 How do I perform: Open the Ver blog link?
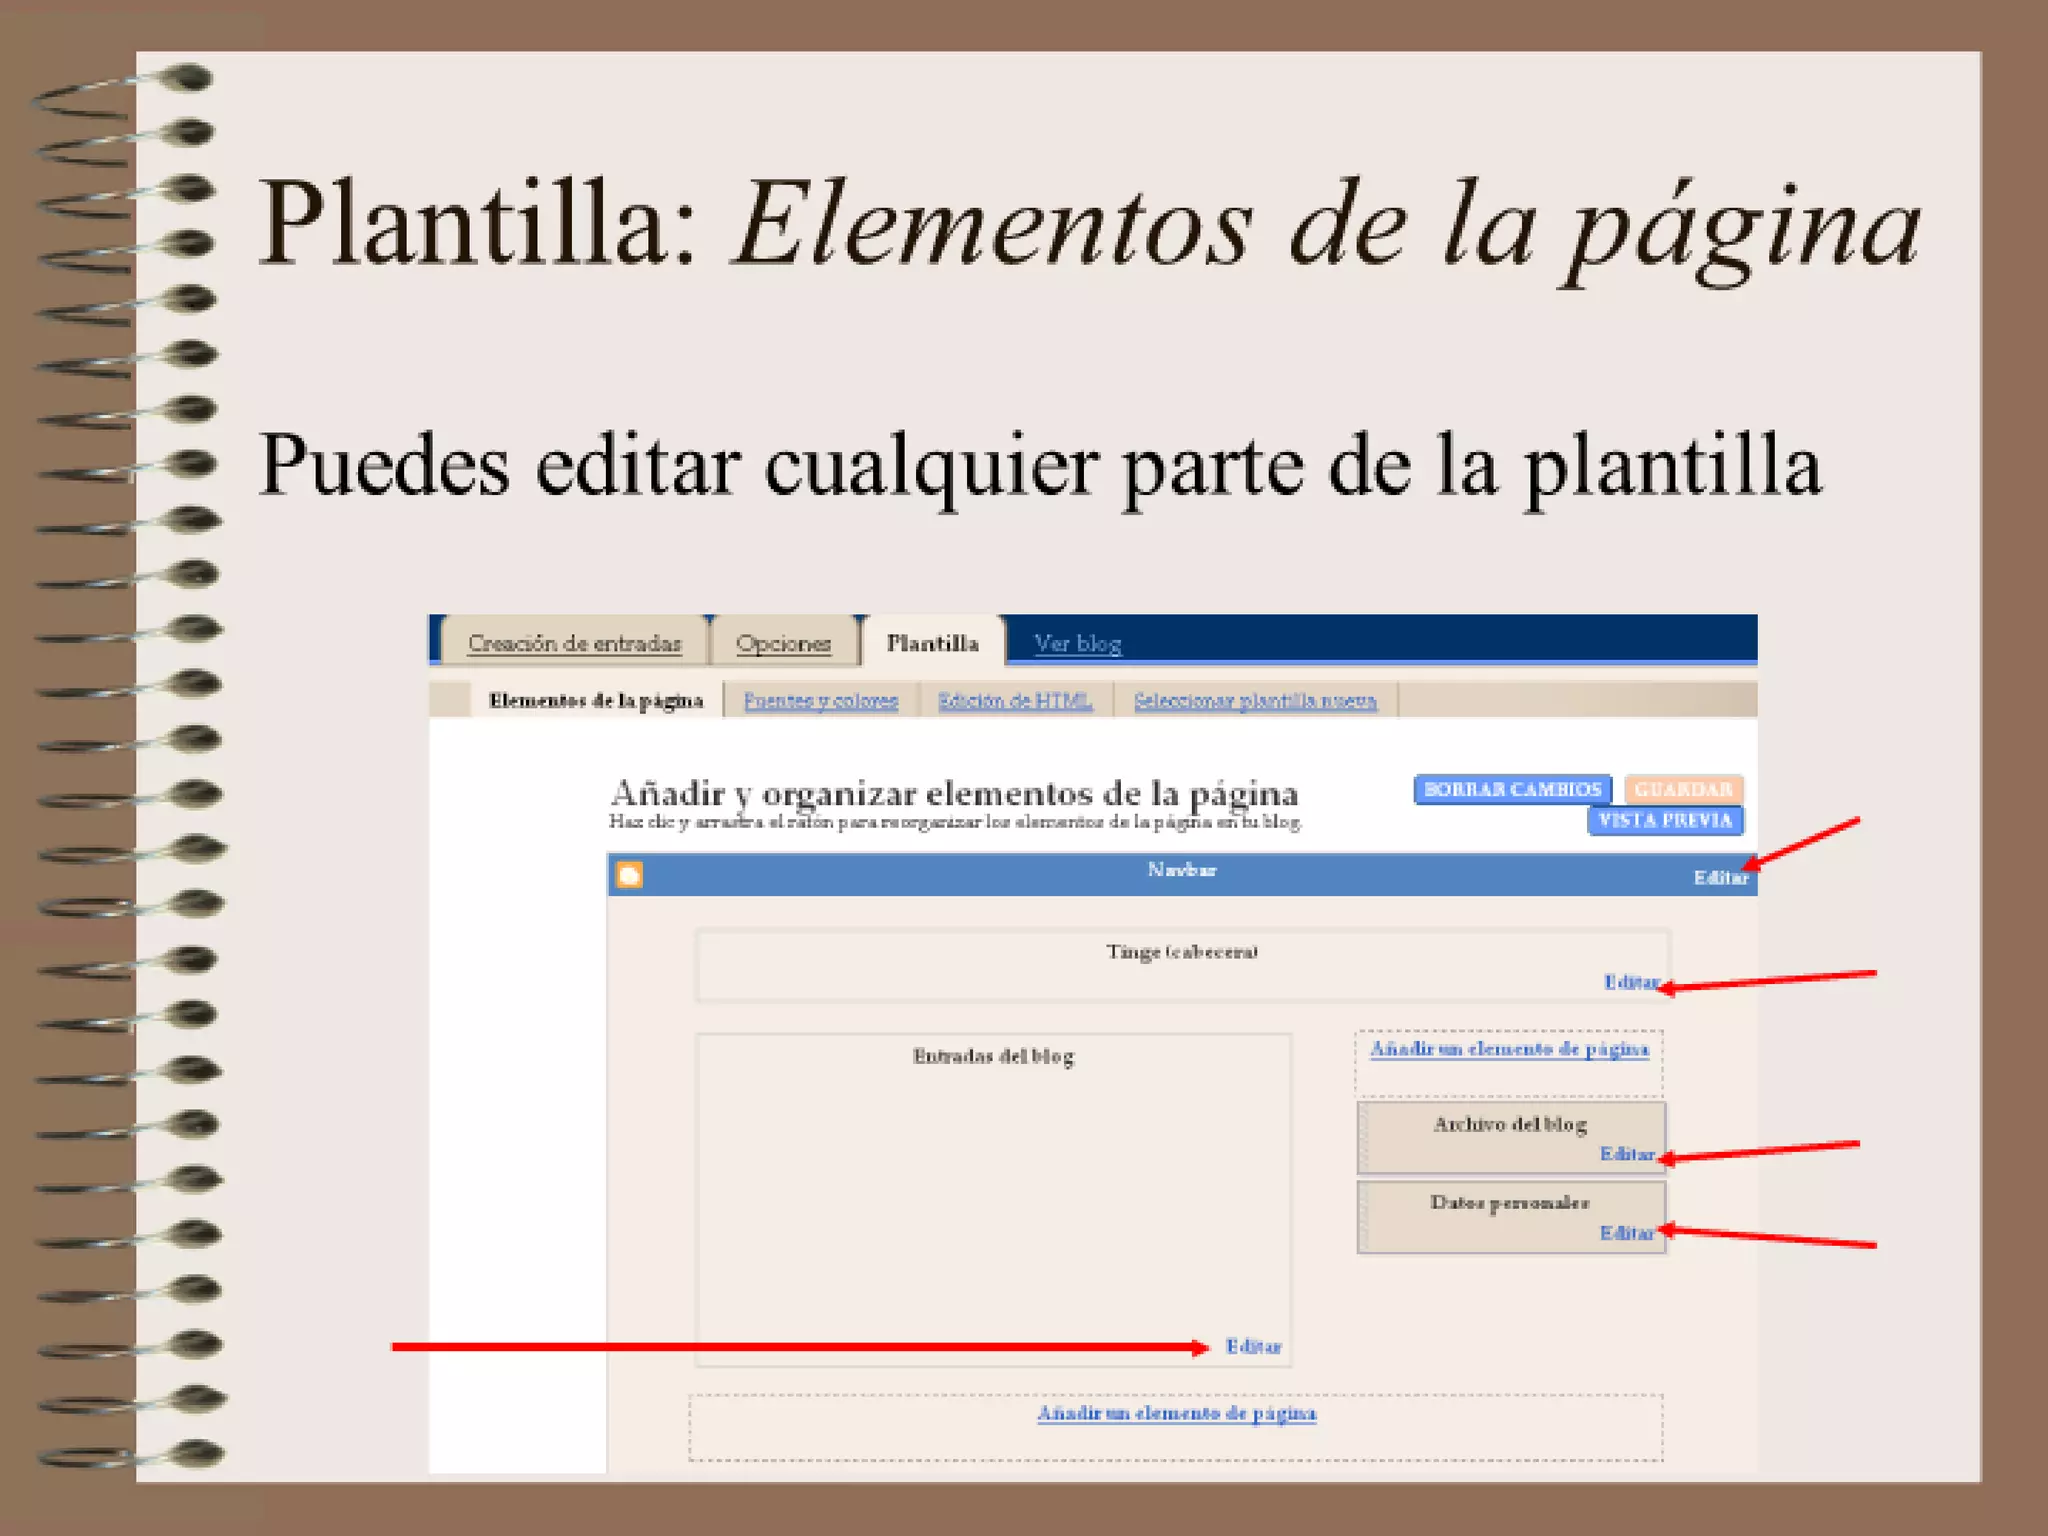tap(1077, 644)
